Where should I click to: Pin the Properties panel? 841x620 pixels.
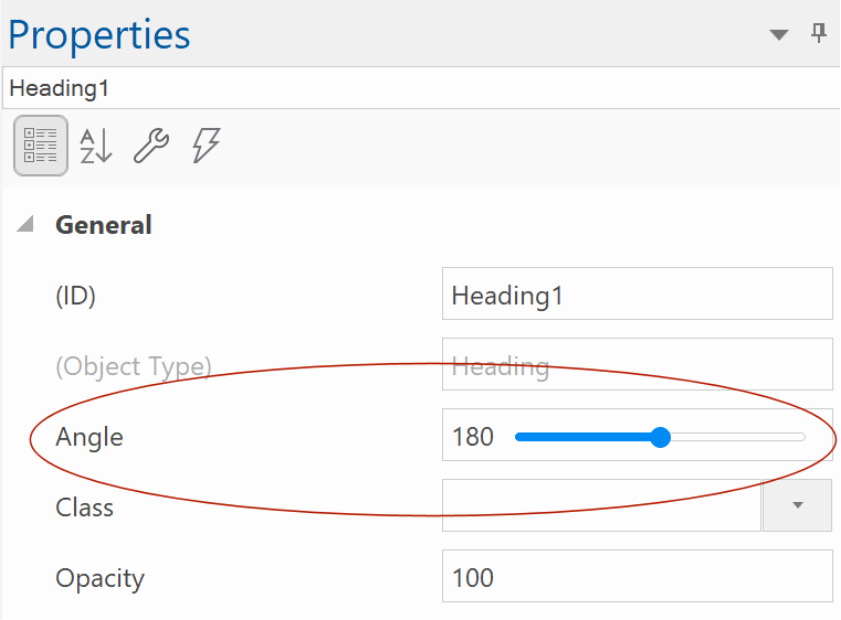click(818, 33)
